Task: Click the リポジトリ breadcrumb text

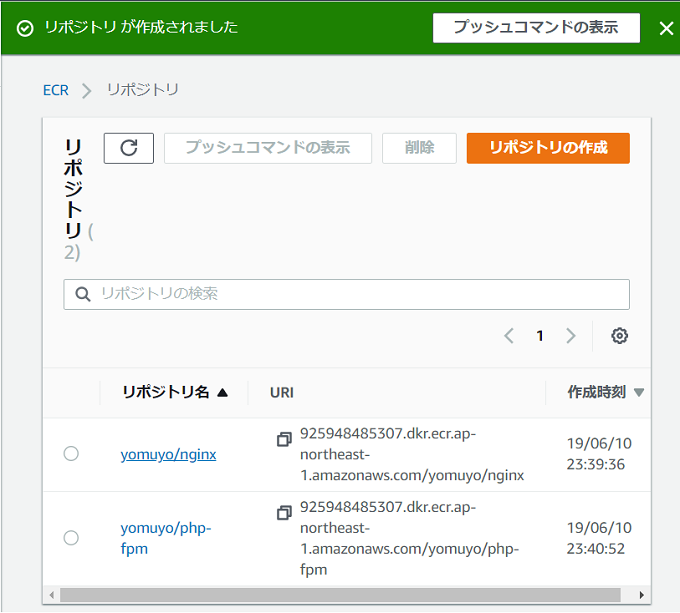Action: point(143,90)
